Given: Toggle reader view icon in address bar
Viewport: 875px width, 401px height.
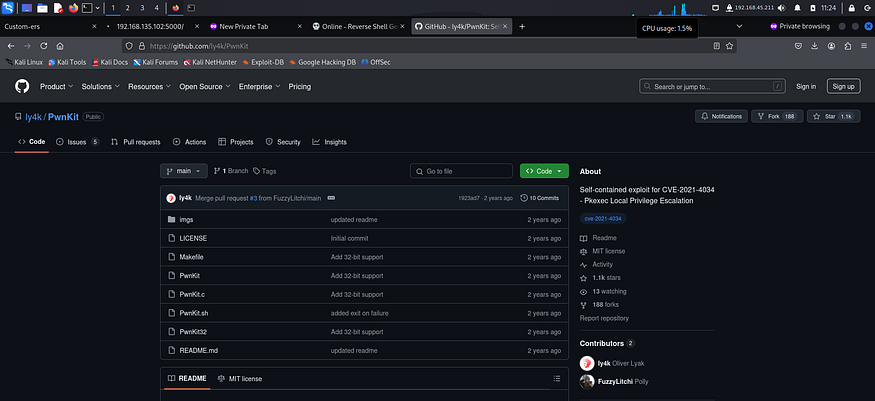Looking at the screenshot, I should click(717, 46).
